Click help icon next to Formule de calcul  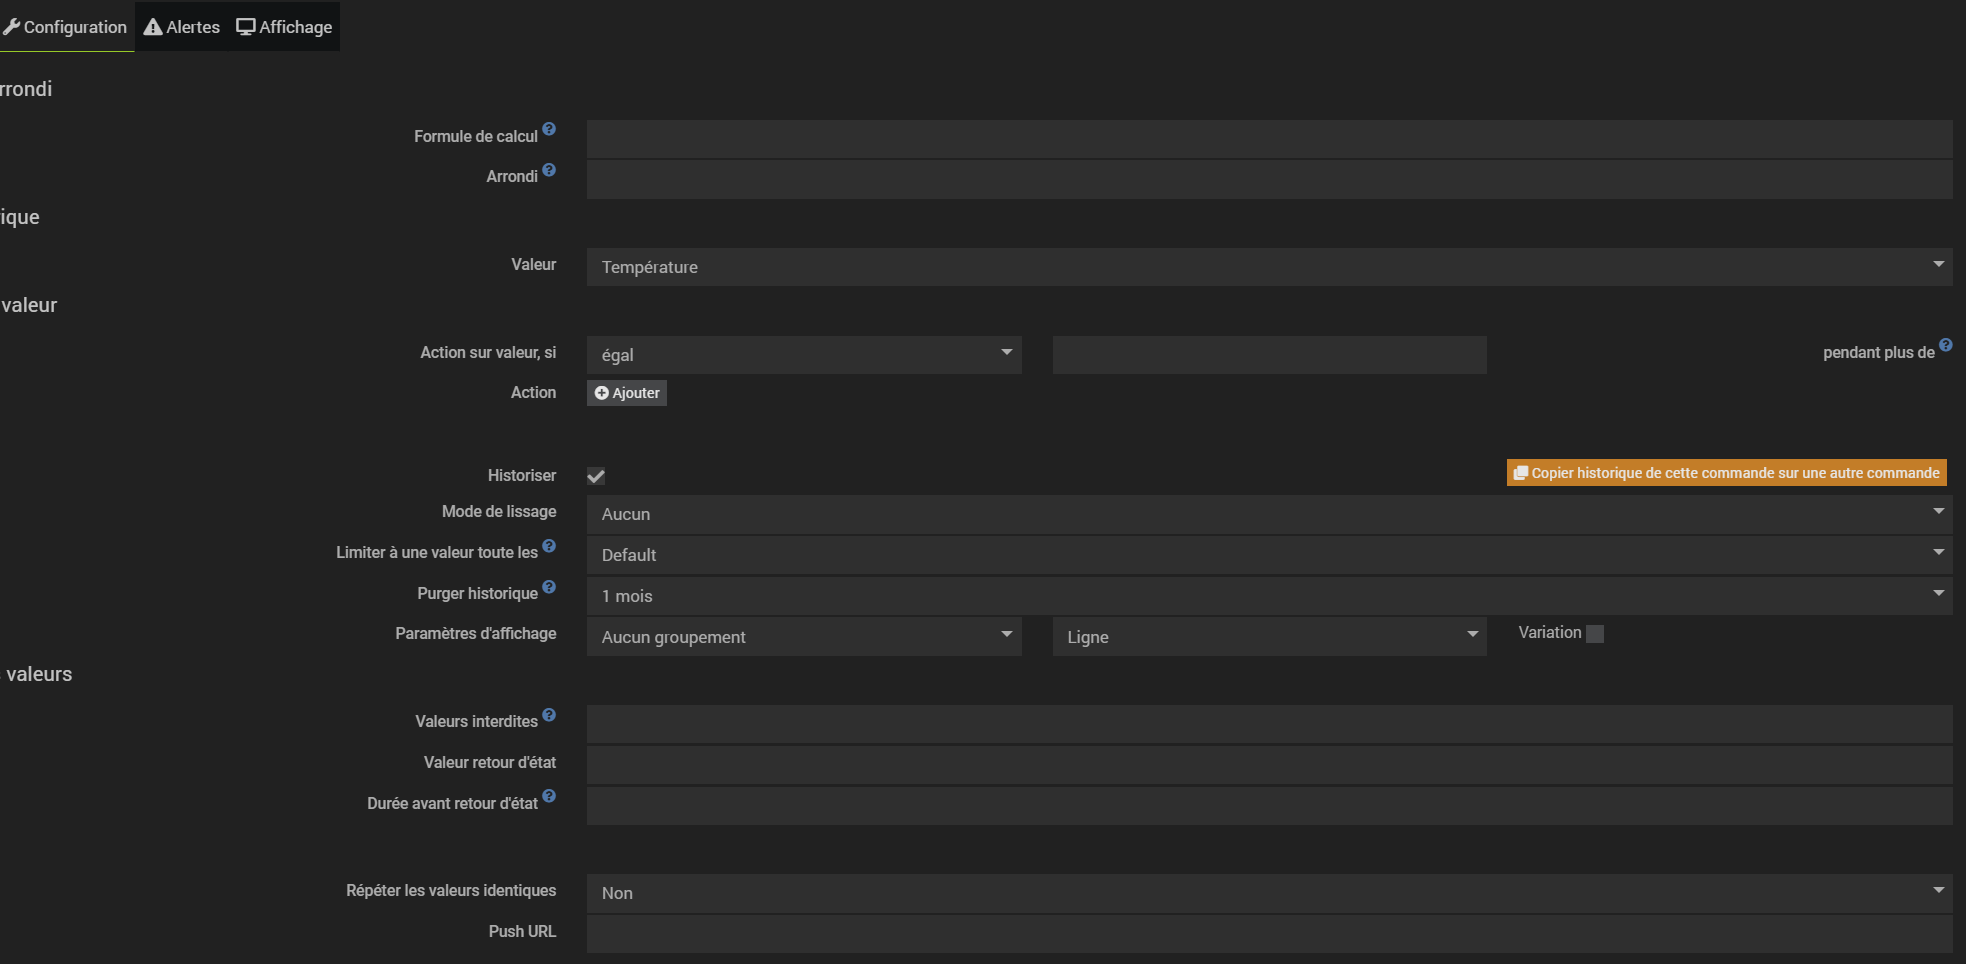click(549, 130)
